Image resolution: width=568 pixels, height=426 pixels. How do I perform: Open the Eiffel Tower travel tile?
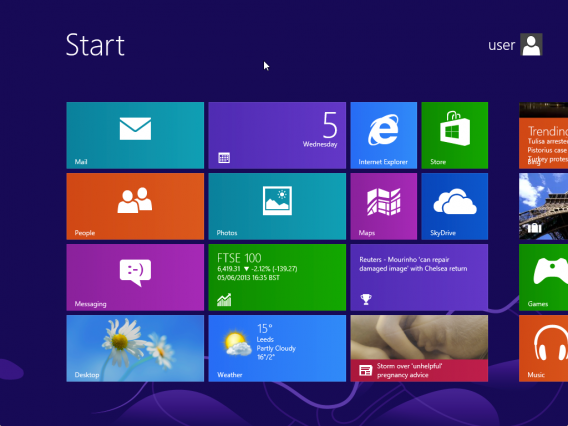coord(543,206)
